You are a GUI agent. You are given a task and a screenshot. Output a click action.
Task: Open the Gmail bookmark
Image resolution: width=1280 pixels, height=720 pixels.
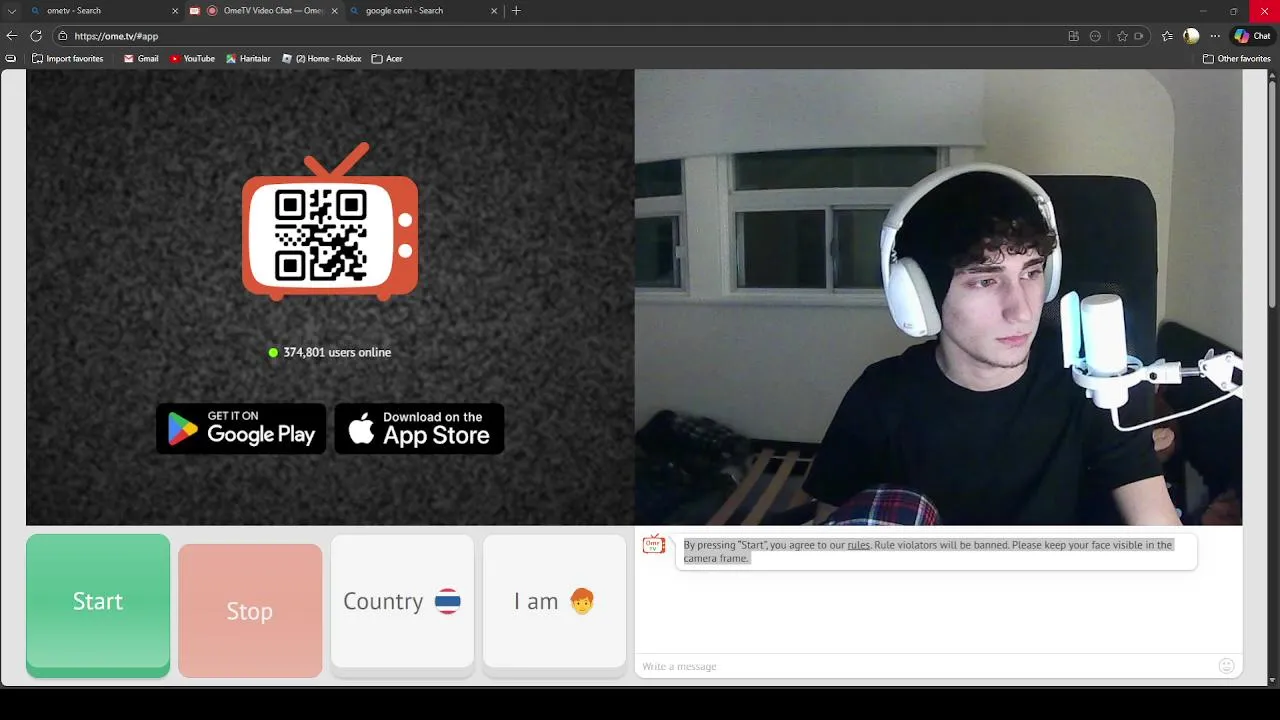[x=141, y=59]
